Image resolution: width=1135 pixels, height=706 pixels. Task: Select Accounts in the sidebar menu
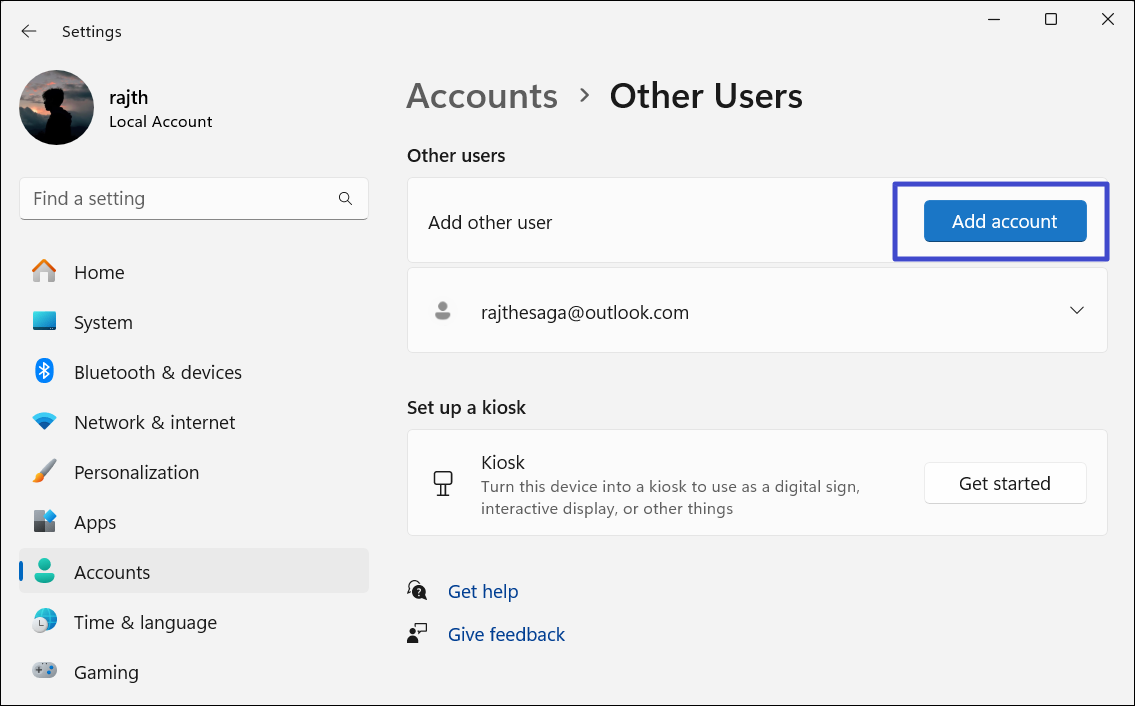[112, 572]
